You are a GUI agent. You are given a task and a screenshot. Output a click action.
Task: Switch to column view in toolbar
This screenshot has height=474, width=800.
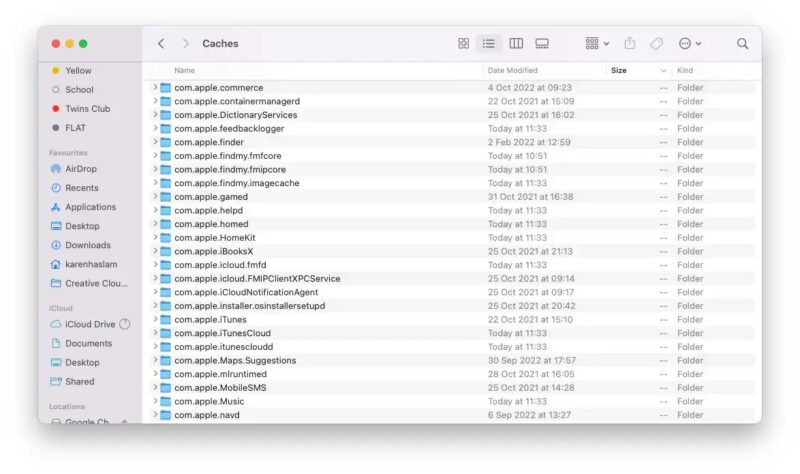click(516, 44)
